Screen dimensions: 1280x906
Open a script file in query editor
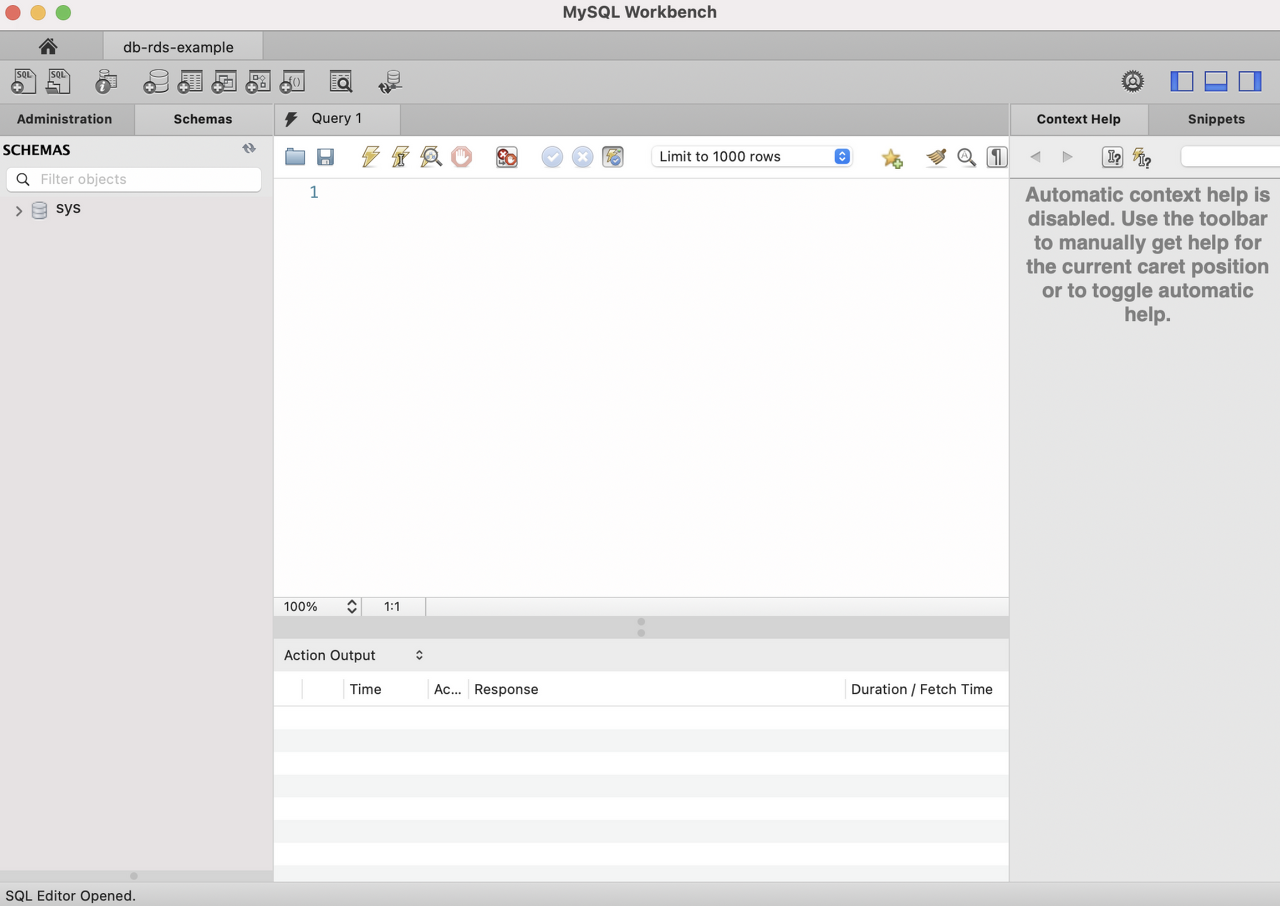click(295, 157)
